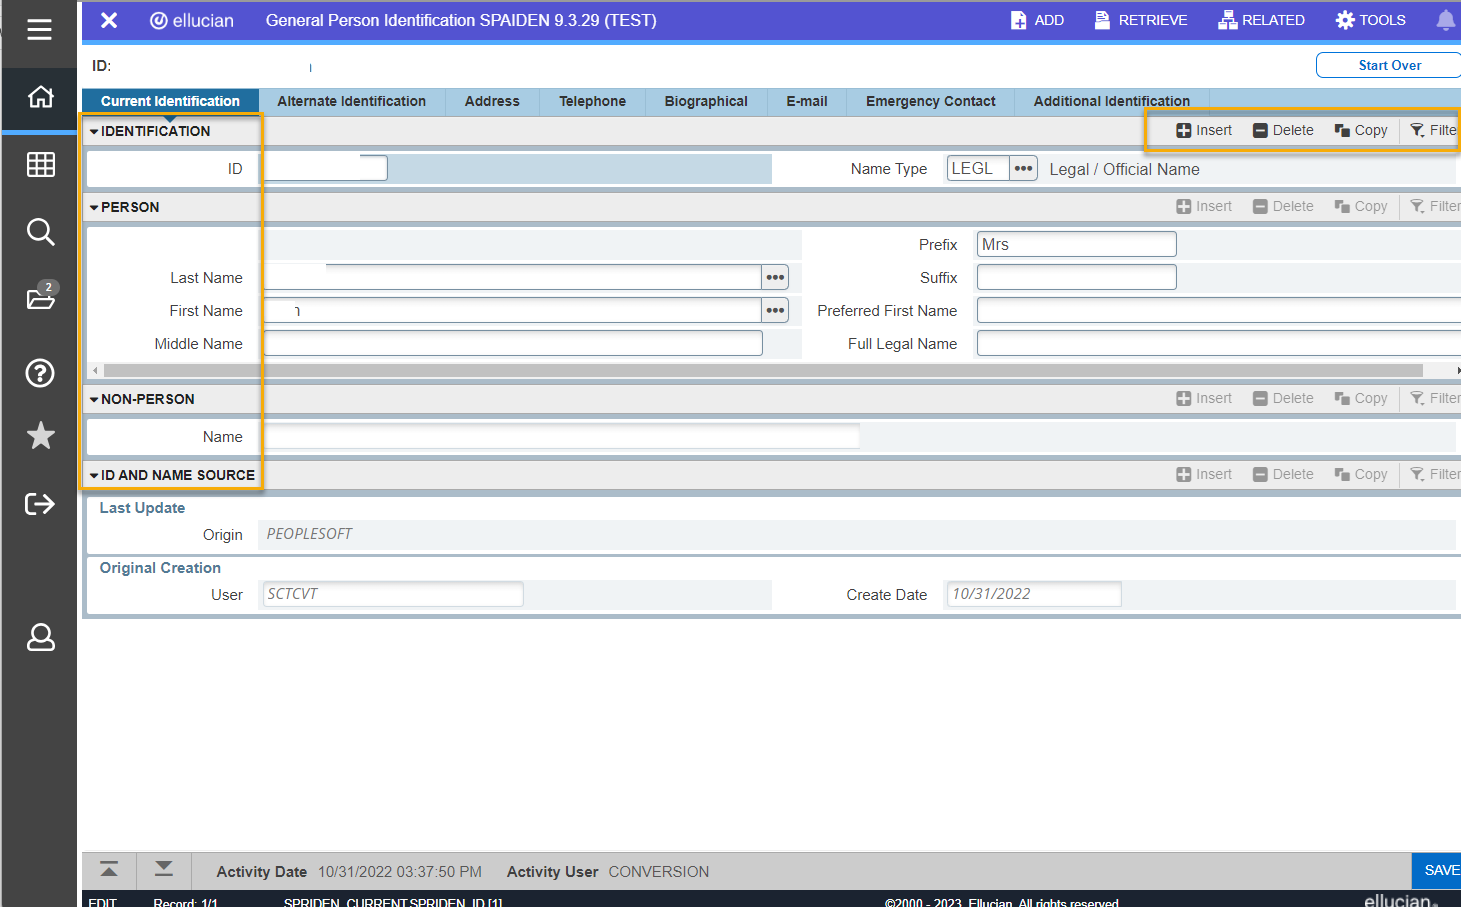Close the SPAIDEN page with X
1461x907 pixels.
click(109, 20)
